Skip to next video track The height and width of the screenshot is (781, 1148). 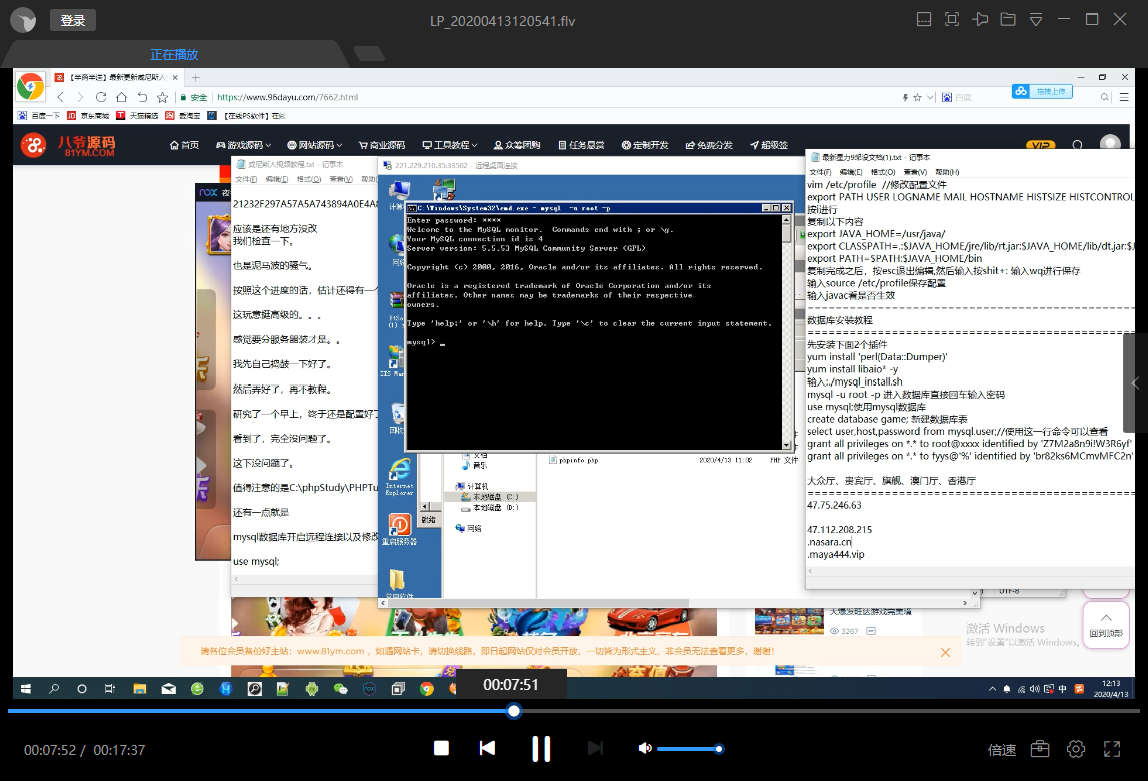click(x=595, y=748)
